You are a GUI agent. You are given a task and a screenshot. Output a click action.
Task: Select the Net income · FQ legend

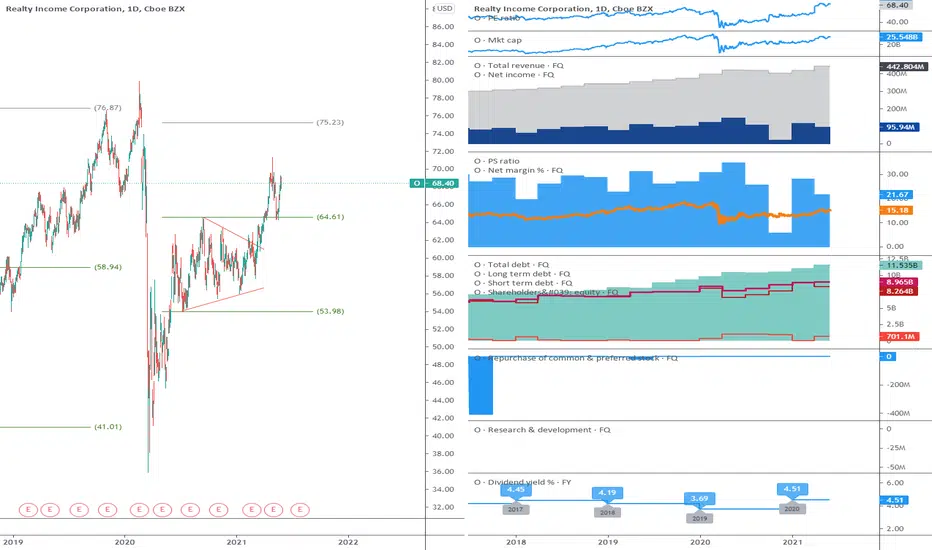pyautogui.click(x=514, y=74)
